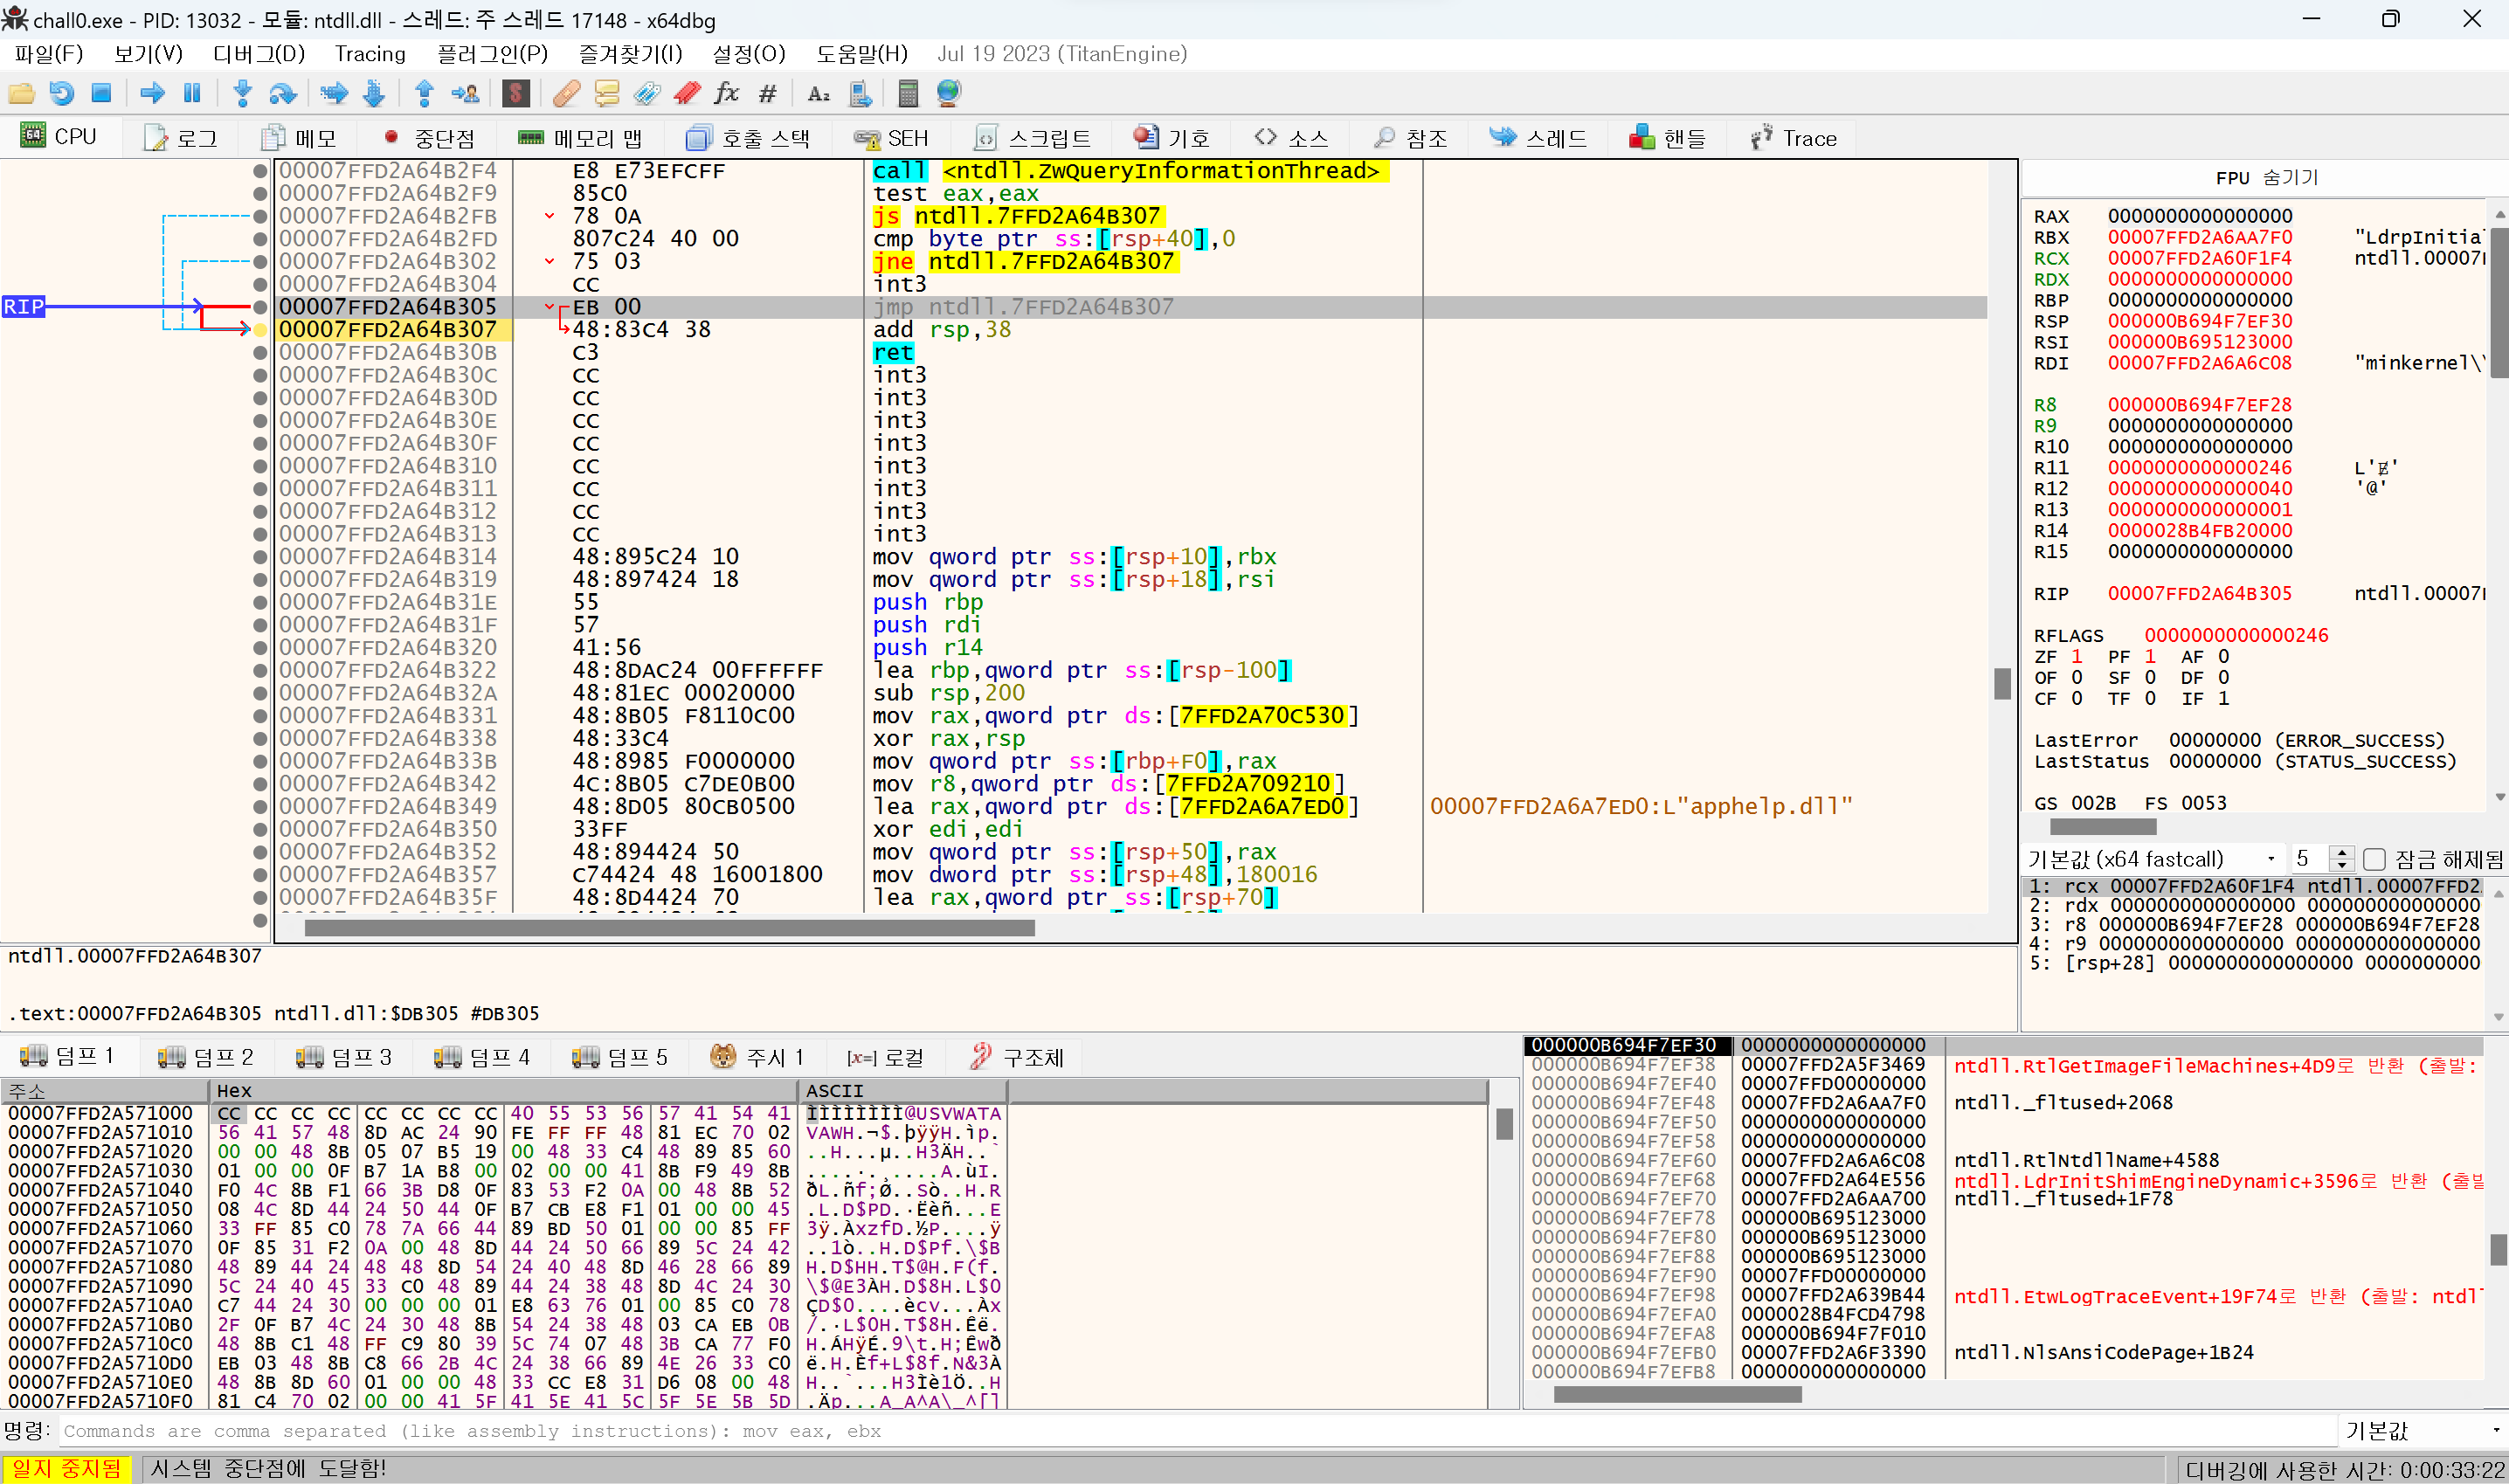This screenshot has height=1484, width=2509.
Task: Toggle the 잠금 해제됨 checkbox
Action: (2375, 859)
